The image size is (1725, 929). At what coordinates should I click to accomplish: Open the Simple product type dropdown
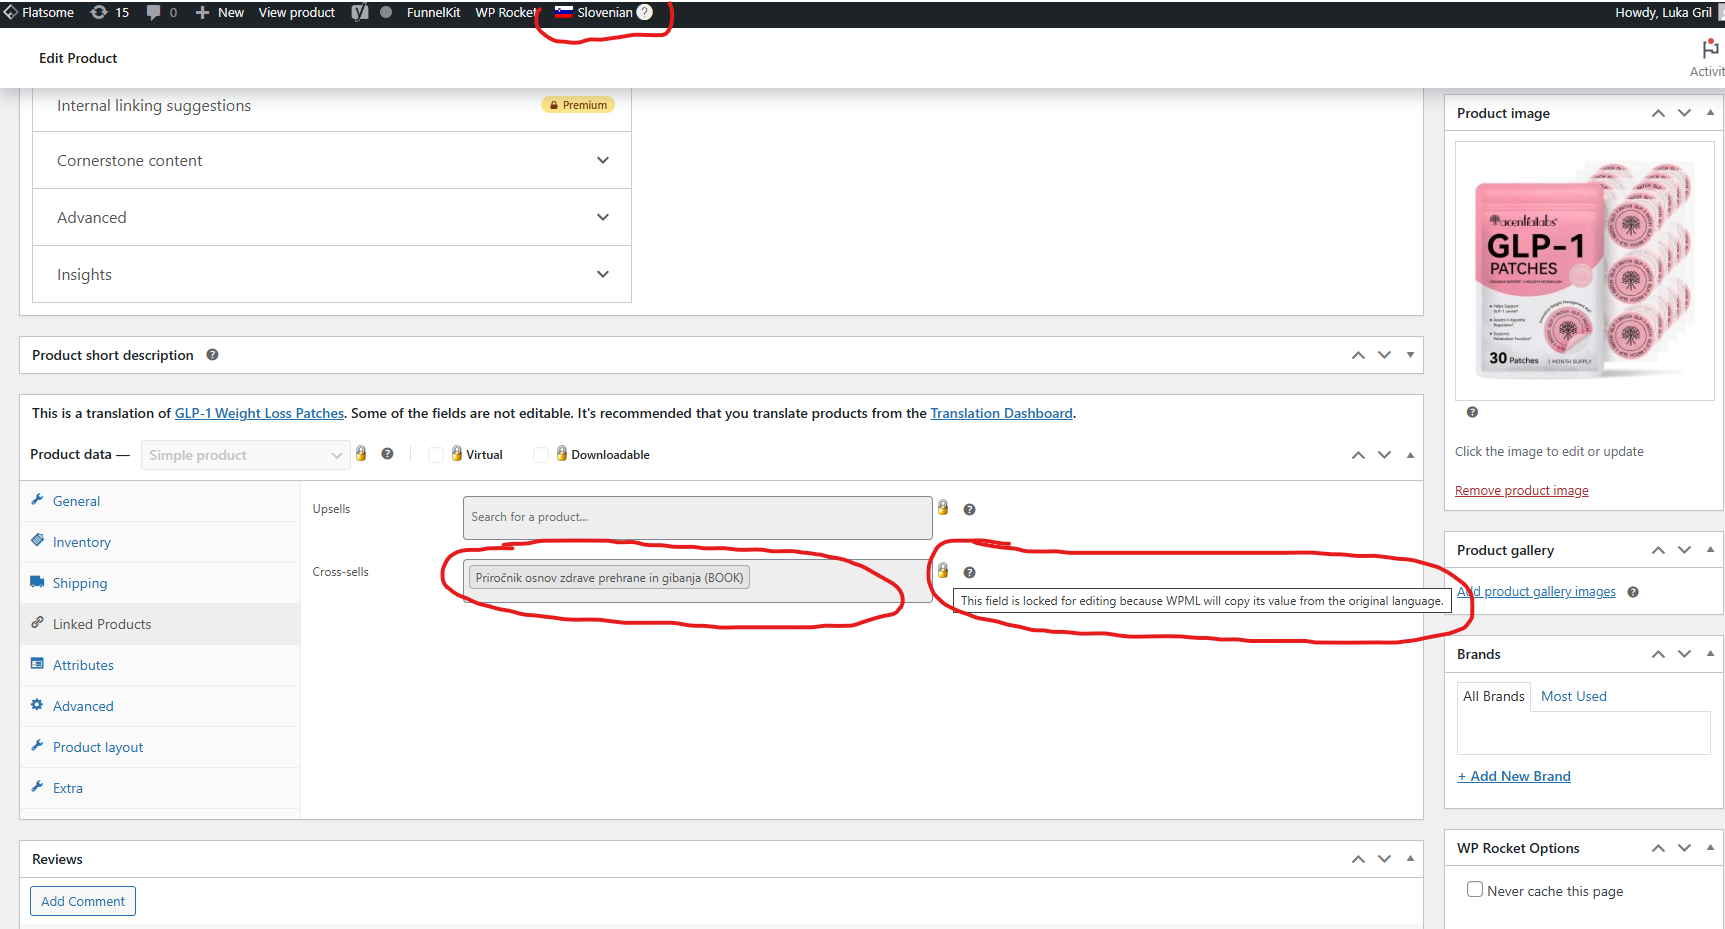(x=245, y=455)
